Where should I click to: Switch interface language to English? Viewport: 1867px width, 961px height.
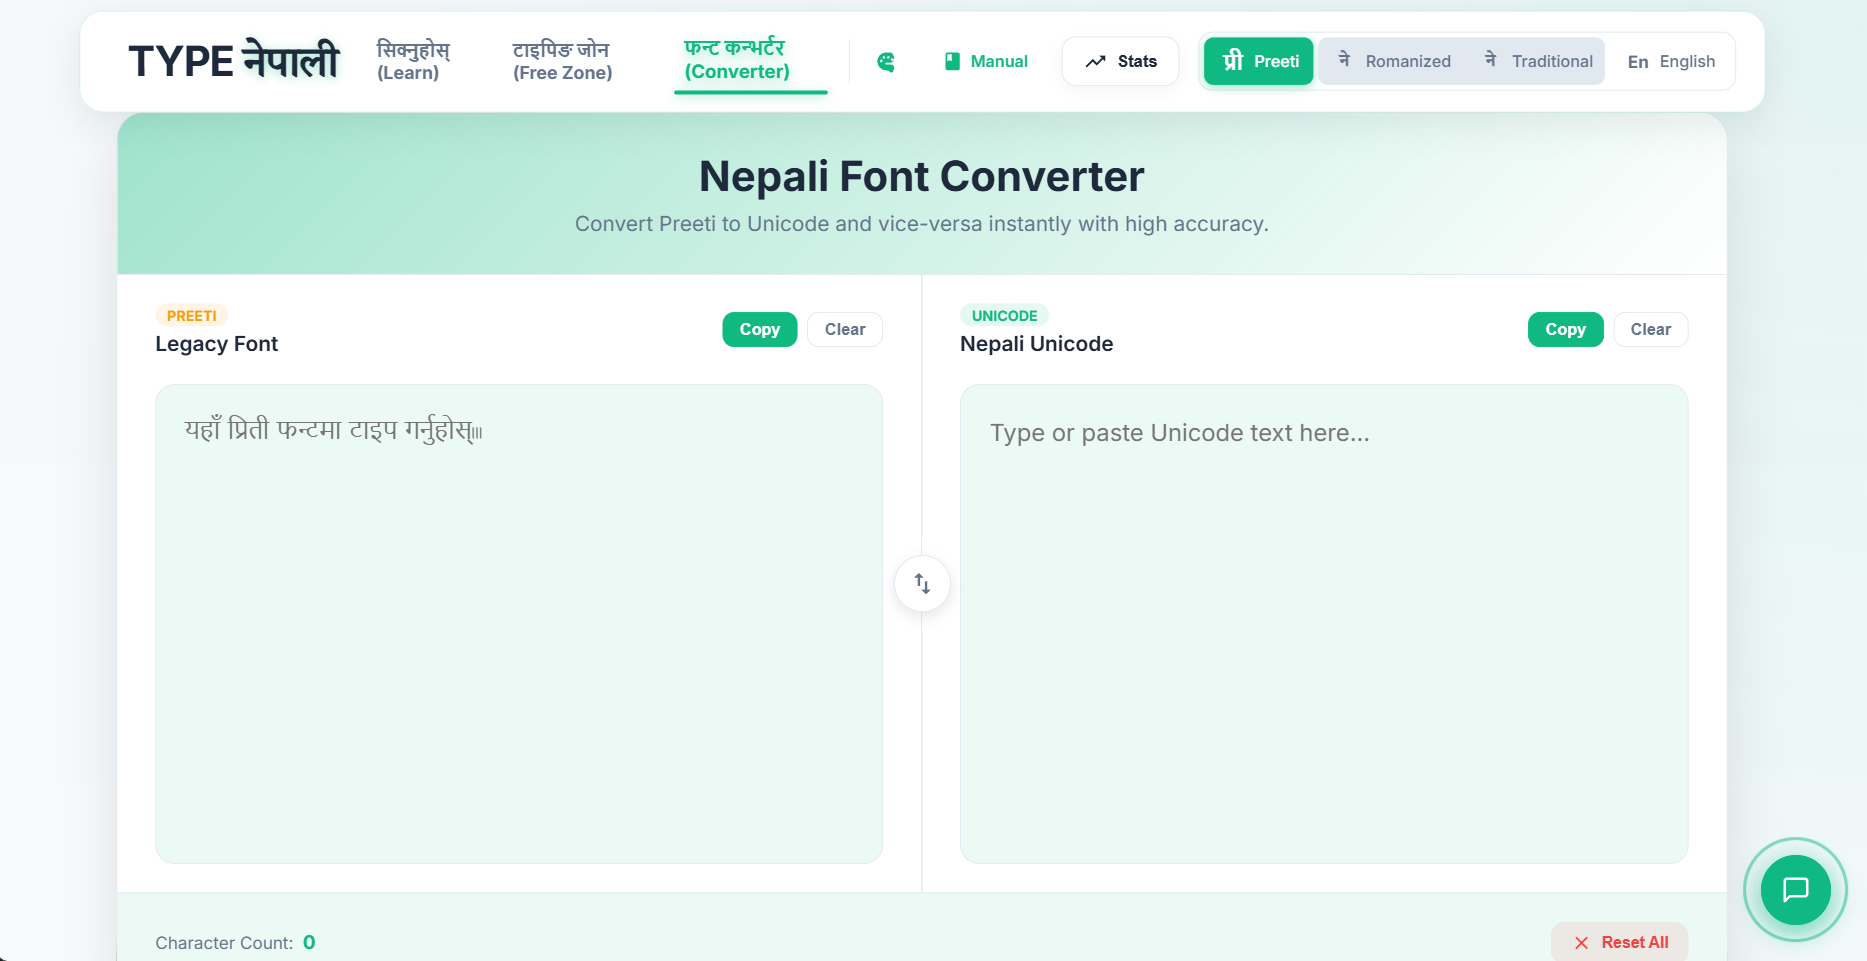pos(1671,61)
